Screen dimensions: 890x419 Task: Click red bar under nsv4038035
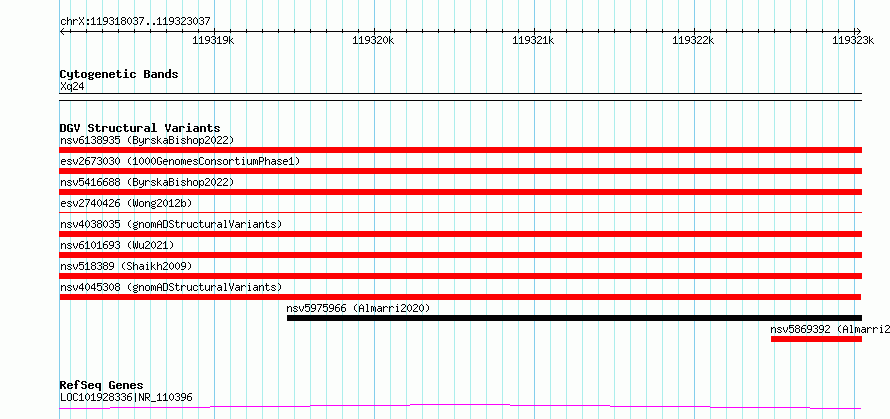point(460,234)
